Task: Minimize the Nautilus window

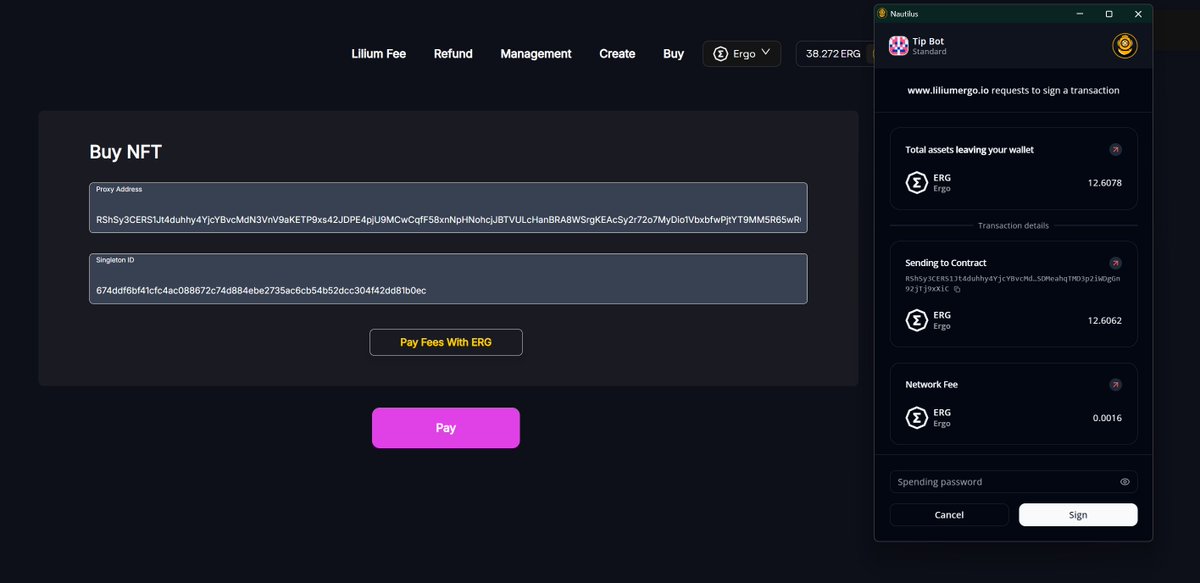Action: point(1081,14)
